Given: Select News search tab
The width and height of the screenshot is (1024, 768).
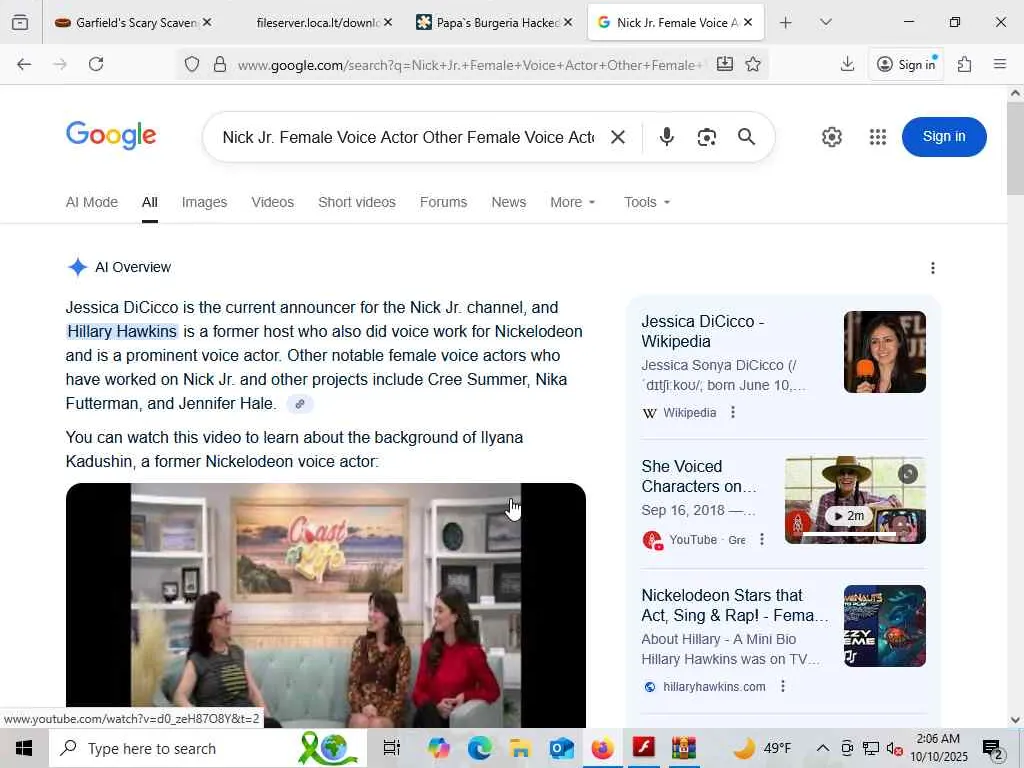Looking at the screenshot, I should 509,202.
